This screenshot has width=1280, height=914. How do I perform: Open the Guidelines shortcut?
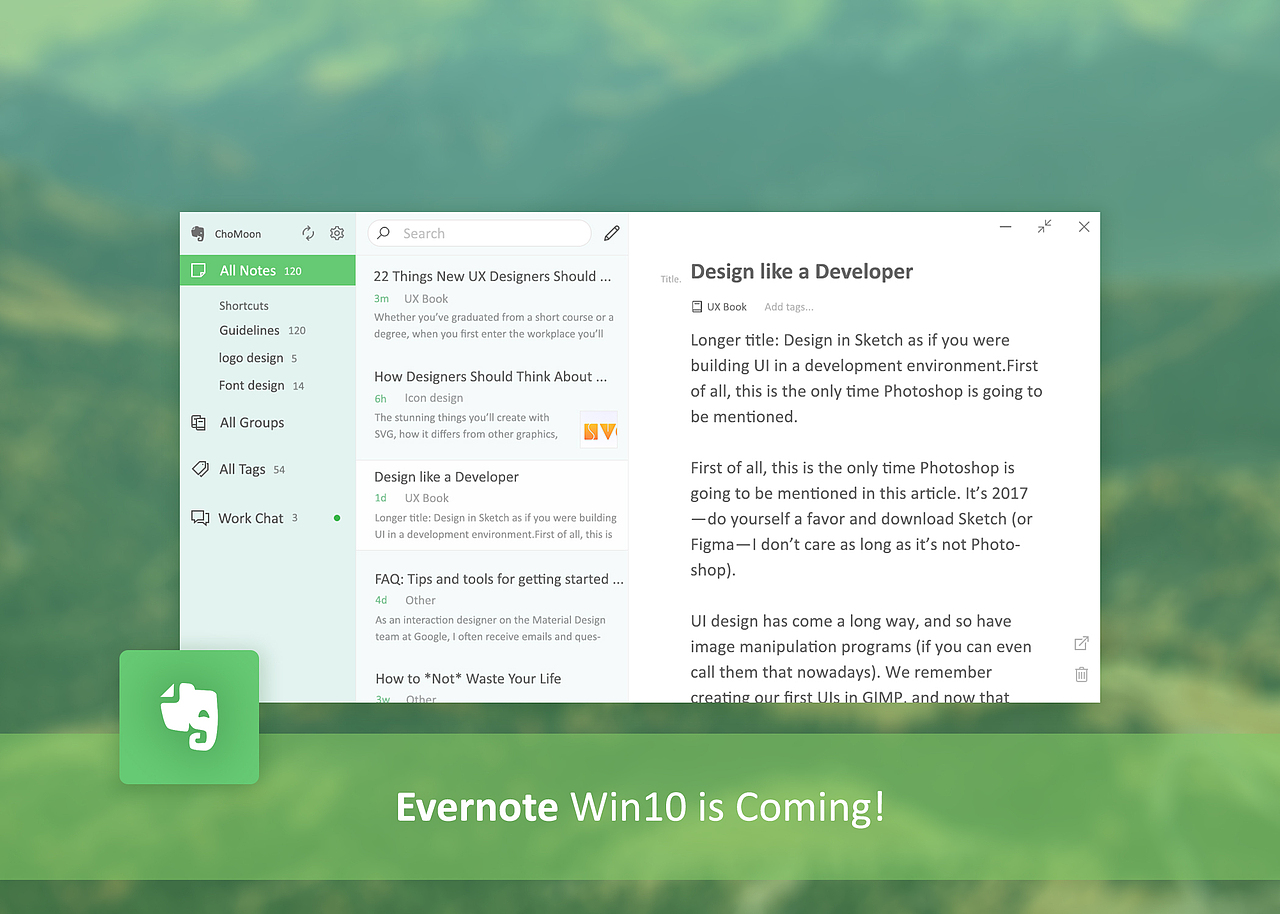pos(249,330)
